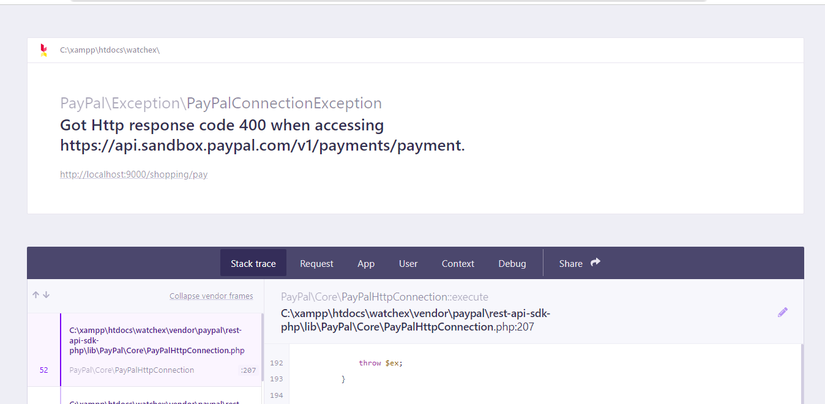Open the App tab

pos(366,263)
